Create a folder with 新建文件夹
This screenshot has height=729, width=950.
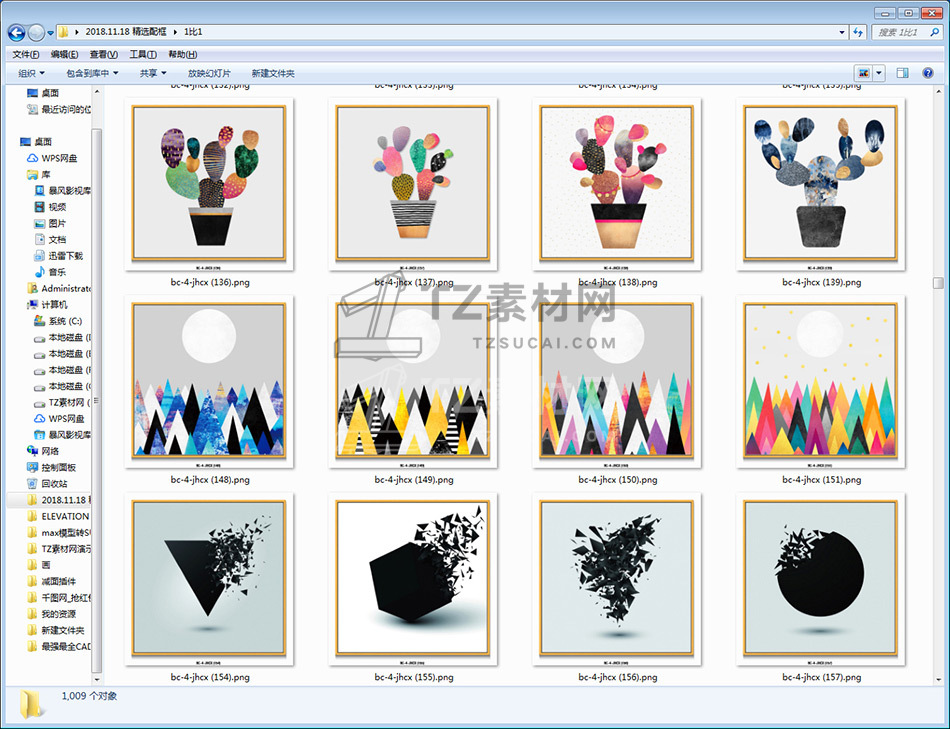click(x=273, y=73)
